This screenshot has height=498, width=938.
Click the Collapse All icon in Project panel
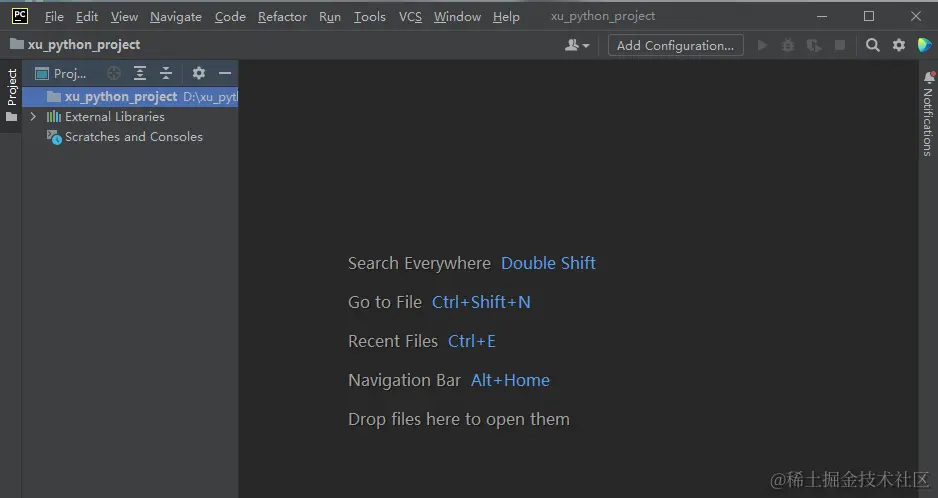pyautogui.click(x=166, y=74)
